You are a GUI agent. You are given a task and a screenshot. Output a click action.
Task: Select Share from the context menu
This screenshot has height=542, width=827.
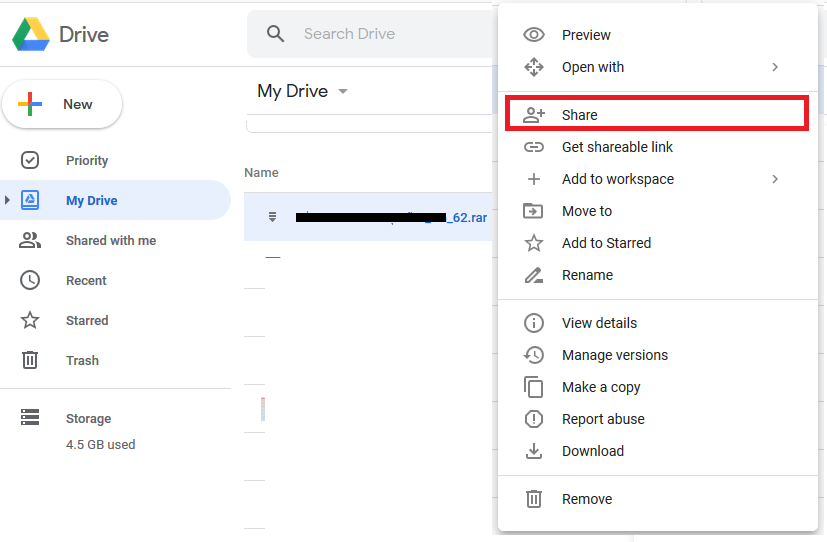click(x=579, y=115)
